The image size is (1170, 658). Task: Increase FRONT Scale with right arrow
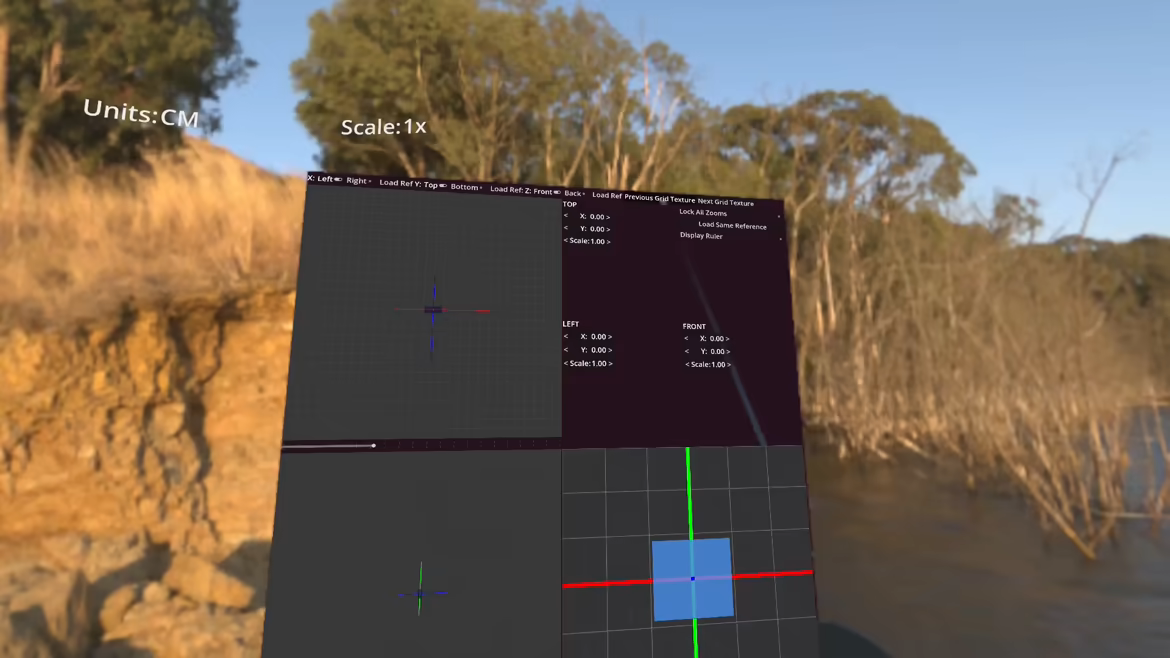[x=729, y=365]
